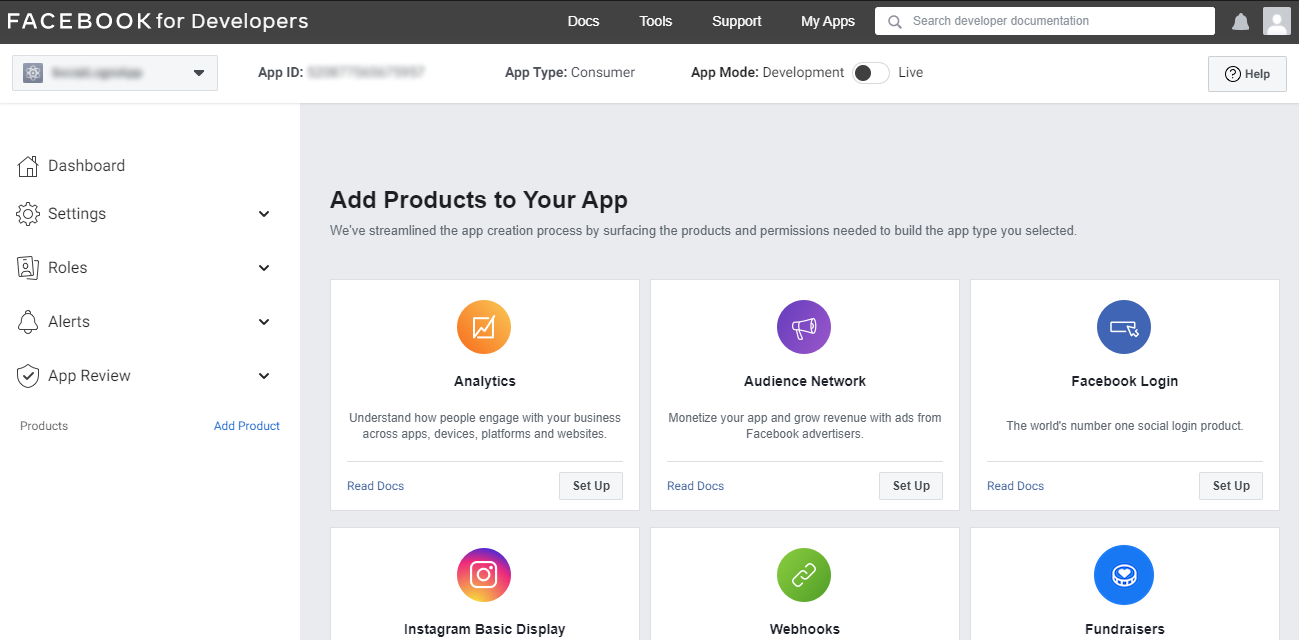Viewport: 1299px width, 640px height.
Task: Click the Help button
Action: [1247, 74]
